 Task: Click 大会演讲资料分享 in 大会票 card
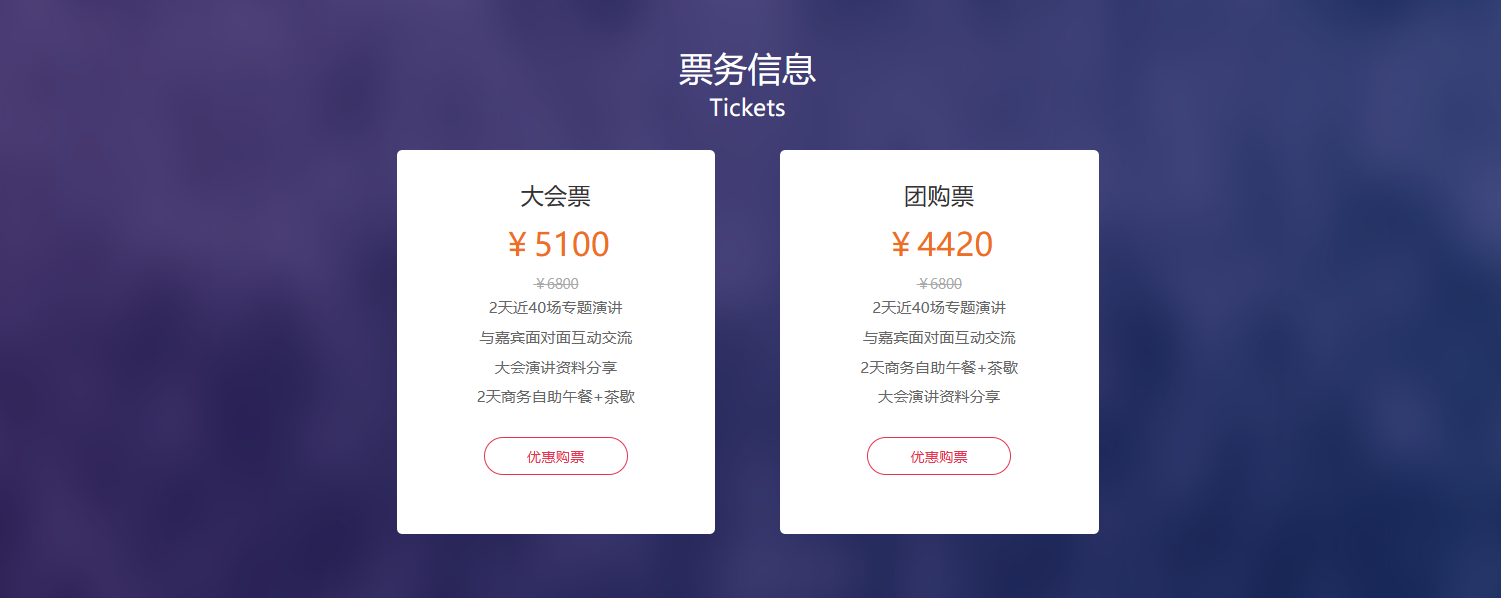556,367
